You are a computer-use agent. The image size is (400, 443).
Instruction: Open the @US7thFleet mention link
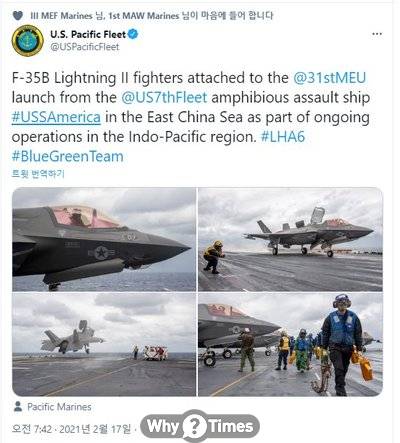click(x=164, y=97)
